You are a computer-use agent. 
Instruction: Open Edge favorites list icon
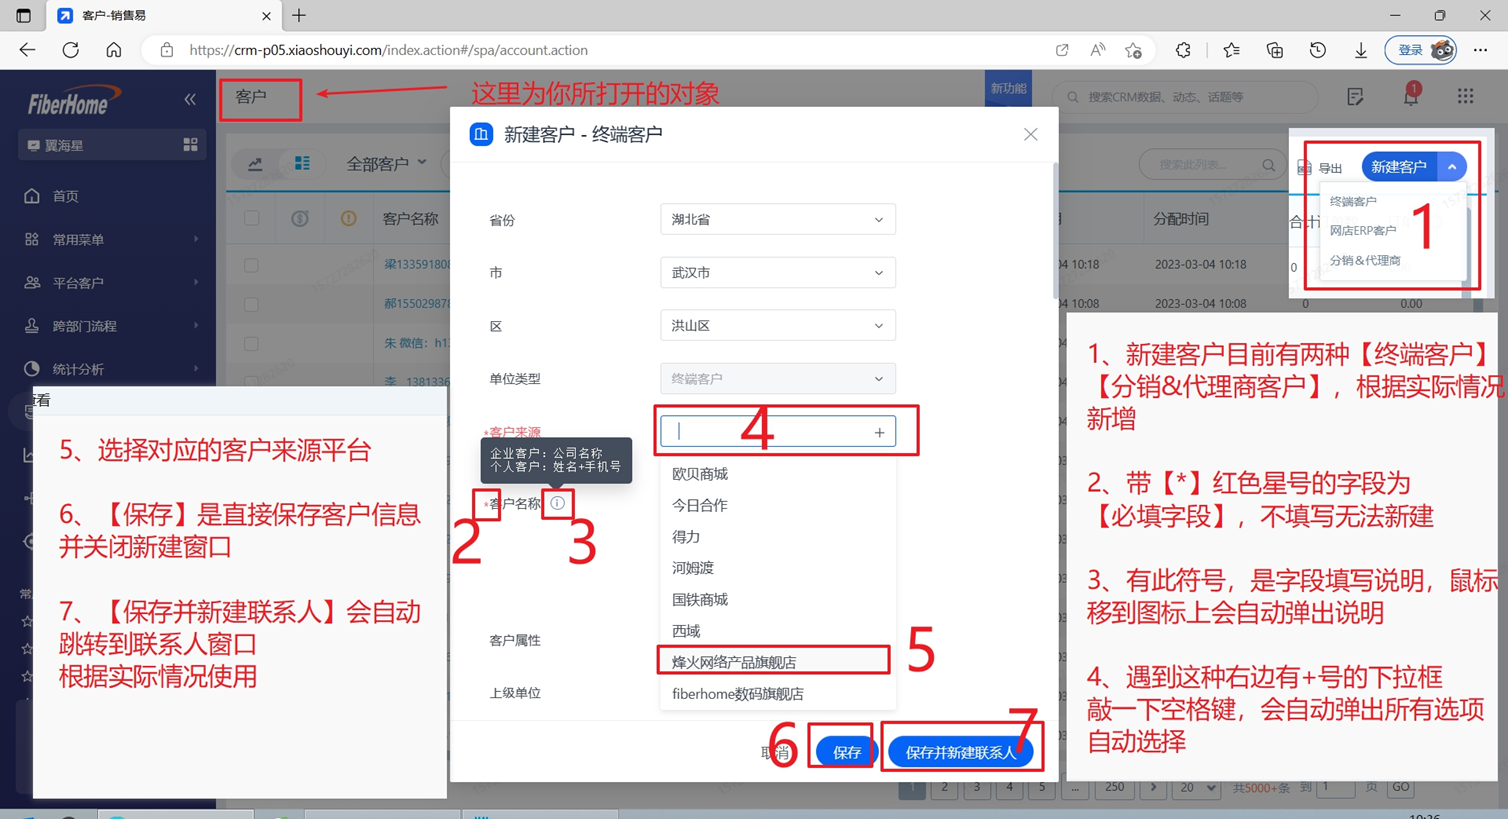(x=1231, y=50)
